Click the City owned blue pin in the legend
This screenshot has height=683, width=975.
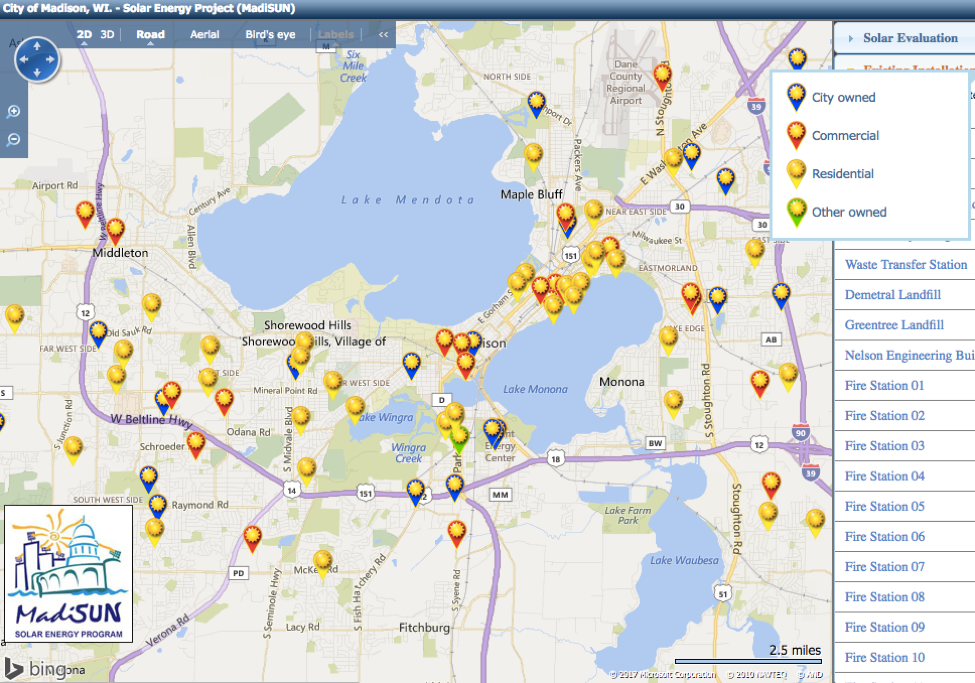pyautogui.click(x=797, y=96)
